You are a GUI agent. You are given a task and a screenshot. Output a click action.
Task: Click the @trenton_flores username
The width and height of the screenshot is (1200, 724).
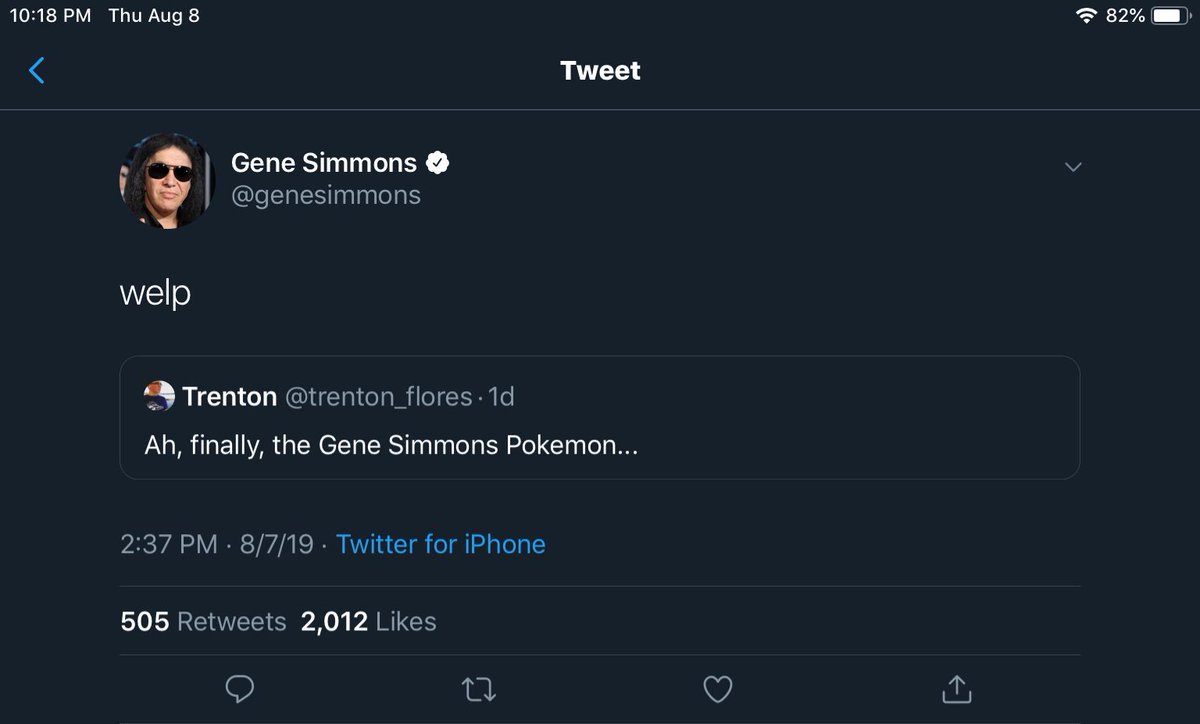378,397
